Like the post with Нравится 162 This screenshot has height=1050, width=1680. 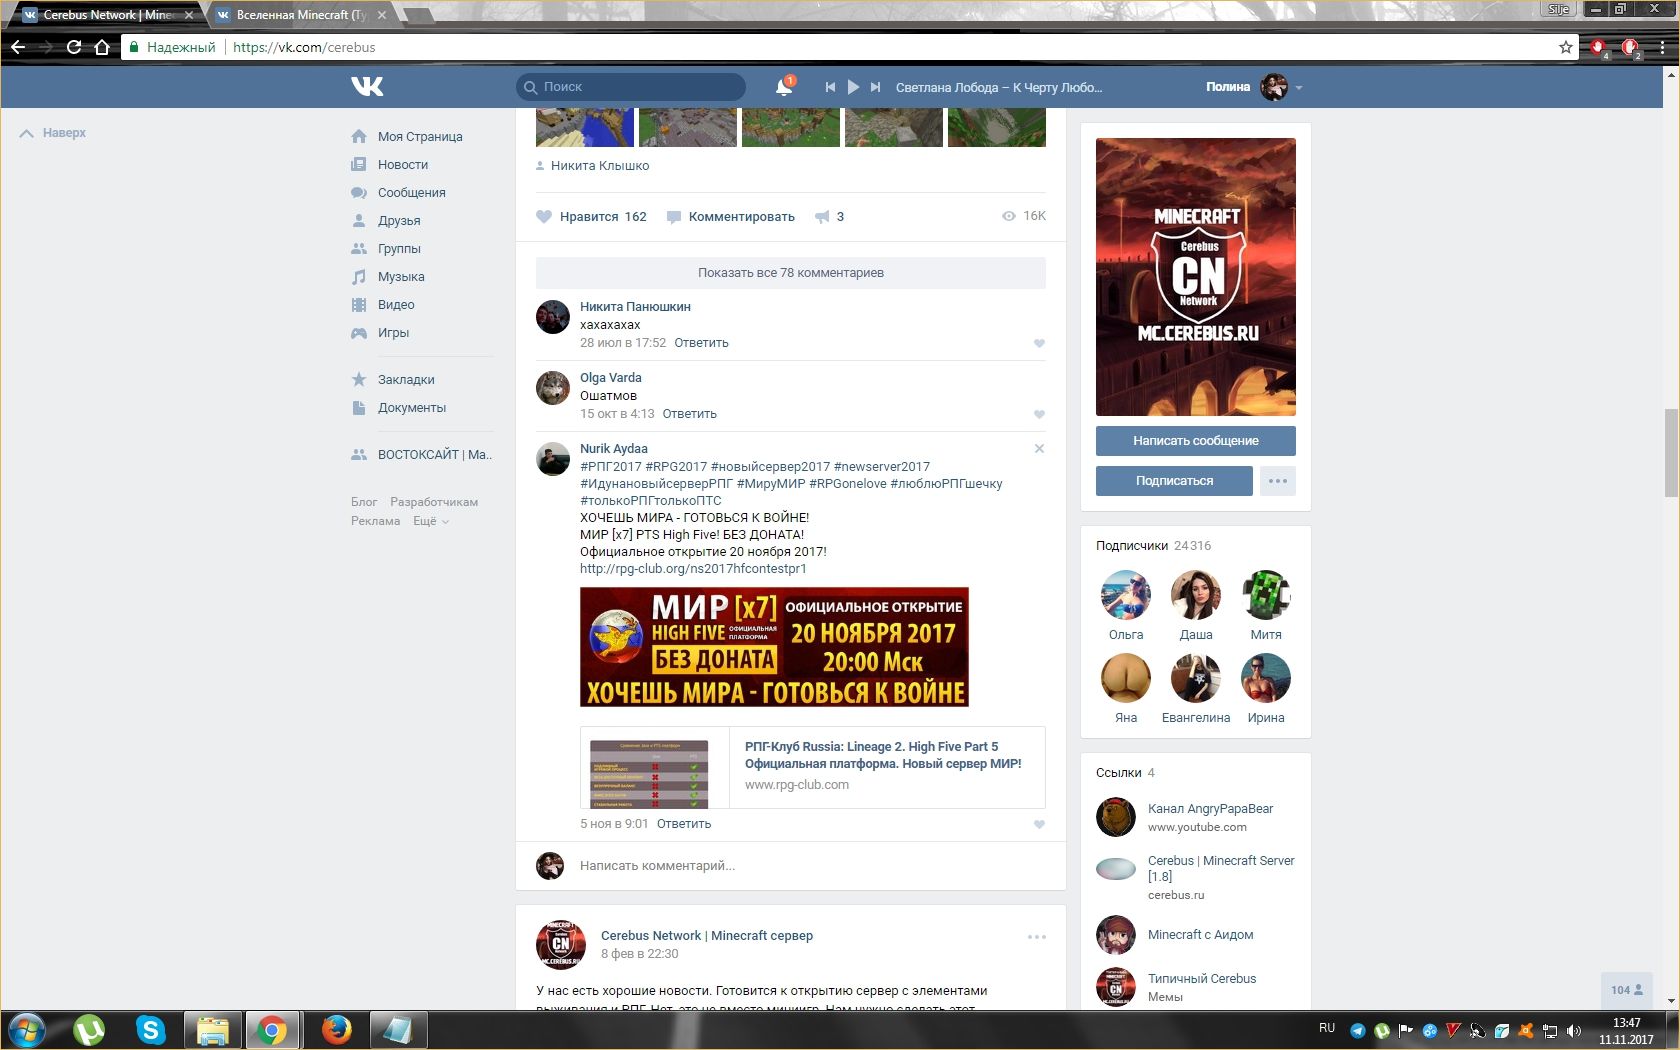coord(592,216)
